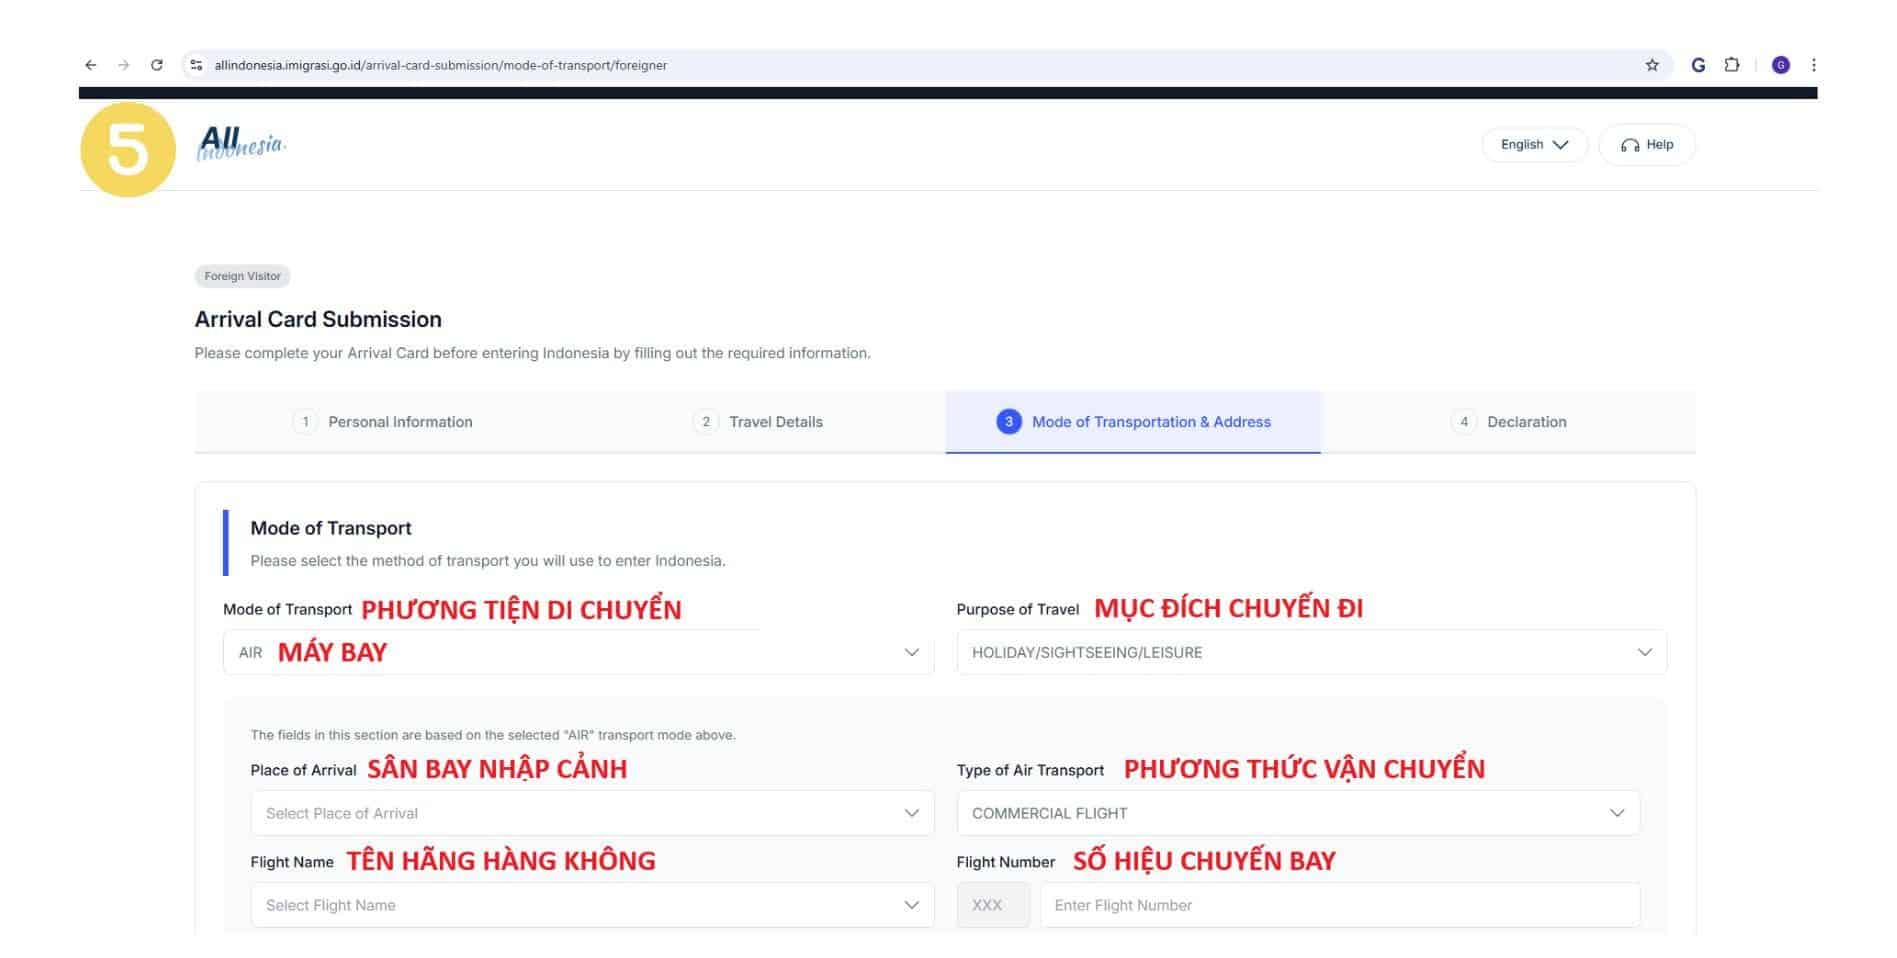The image size is (1897, 958).
Task: Open the English language dropdown
Action: (x=1533, y=145)
